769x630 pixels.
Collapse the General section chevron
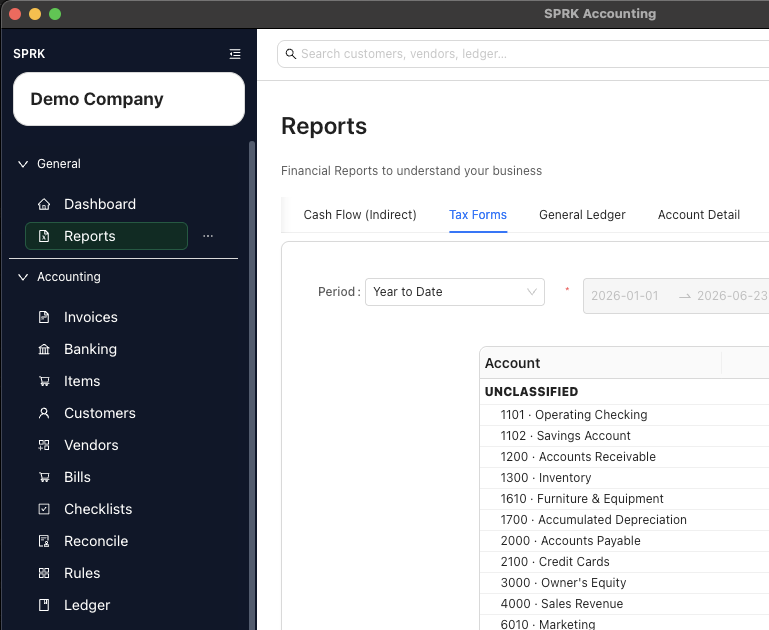point(23,164)
